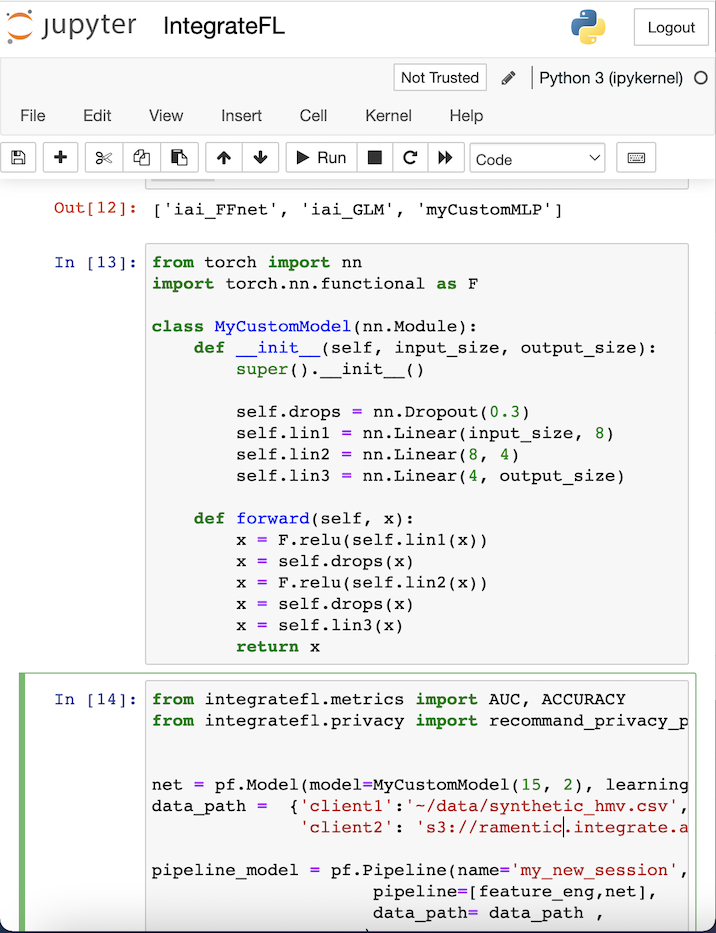This screenshot has height=933, width=716.
Task: Open the cell type Code dropdown
Action: click(538, 158)
